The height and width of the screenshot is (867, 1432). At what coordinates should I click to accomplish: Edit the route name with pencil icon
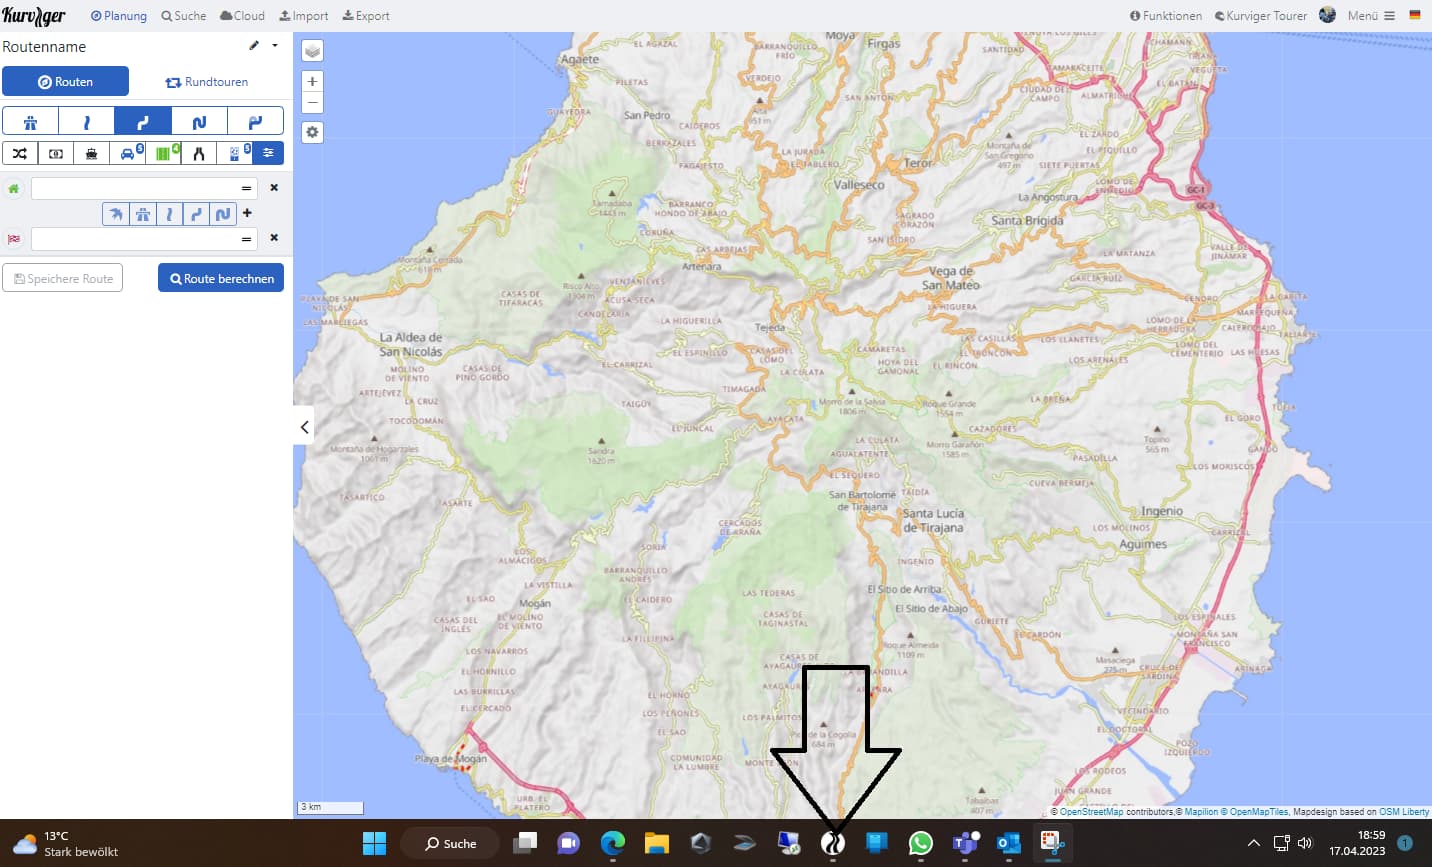pyautogui.click(x=254, y=46)
